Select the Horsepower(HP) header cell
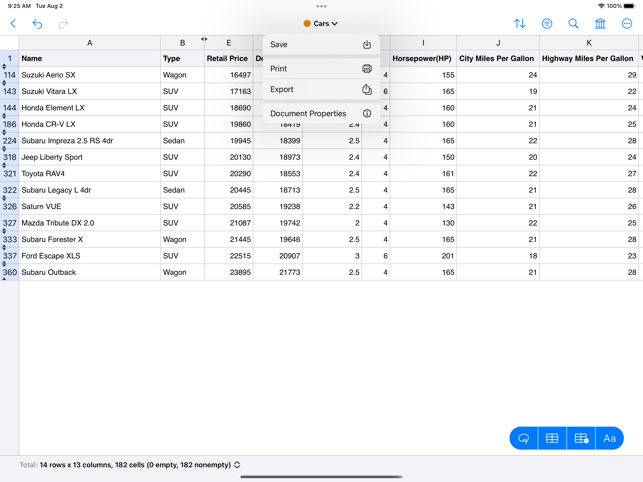Image resolution: width=643 pixels, height=482 pixels. click(x=423, y=59)
